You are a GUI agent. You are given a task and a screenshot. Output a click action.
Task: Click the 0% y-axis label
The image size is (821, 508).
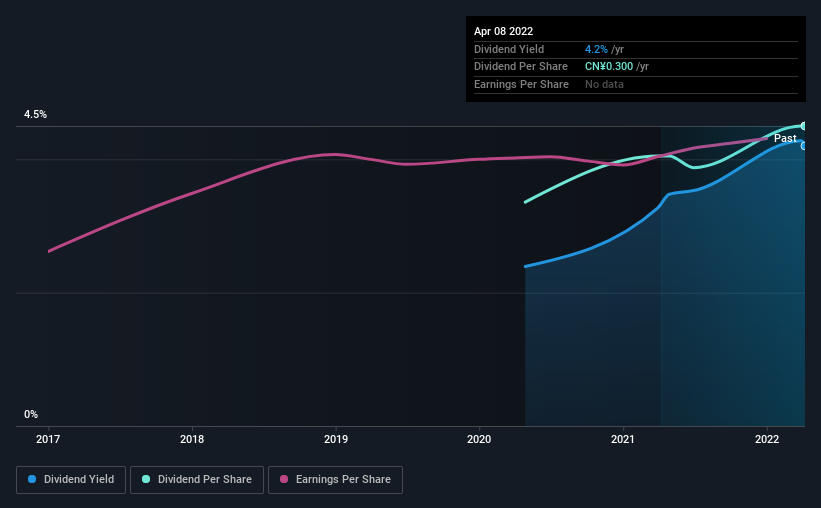pos(31,415)
